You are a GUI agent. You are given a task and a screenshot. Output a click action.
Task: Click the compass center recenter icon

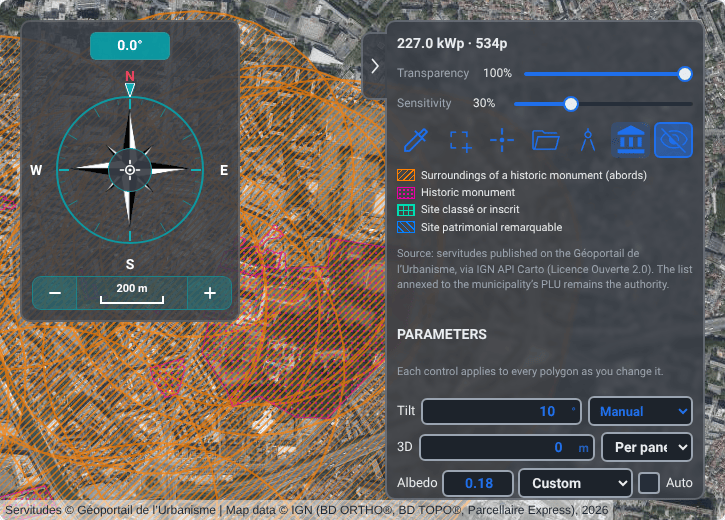point(130,170)
